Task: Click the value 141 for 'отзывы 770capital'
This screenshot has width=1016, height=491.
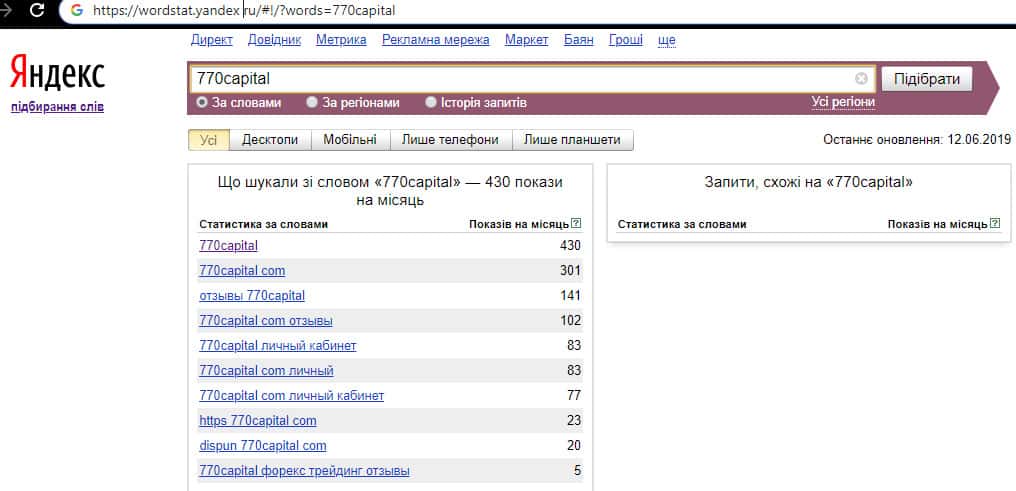Action: 570,296
